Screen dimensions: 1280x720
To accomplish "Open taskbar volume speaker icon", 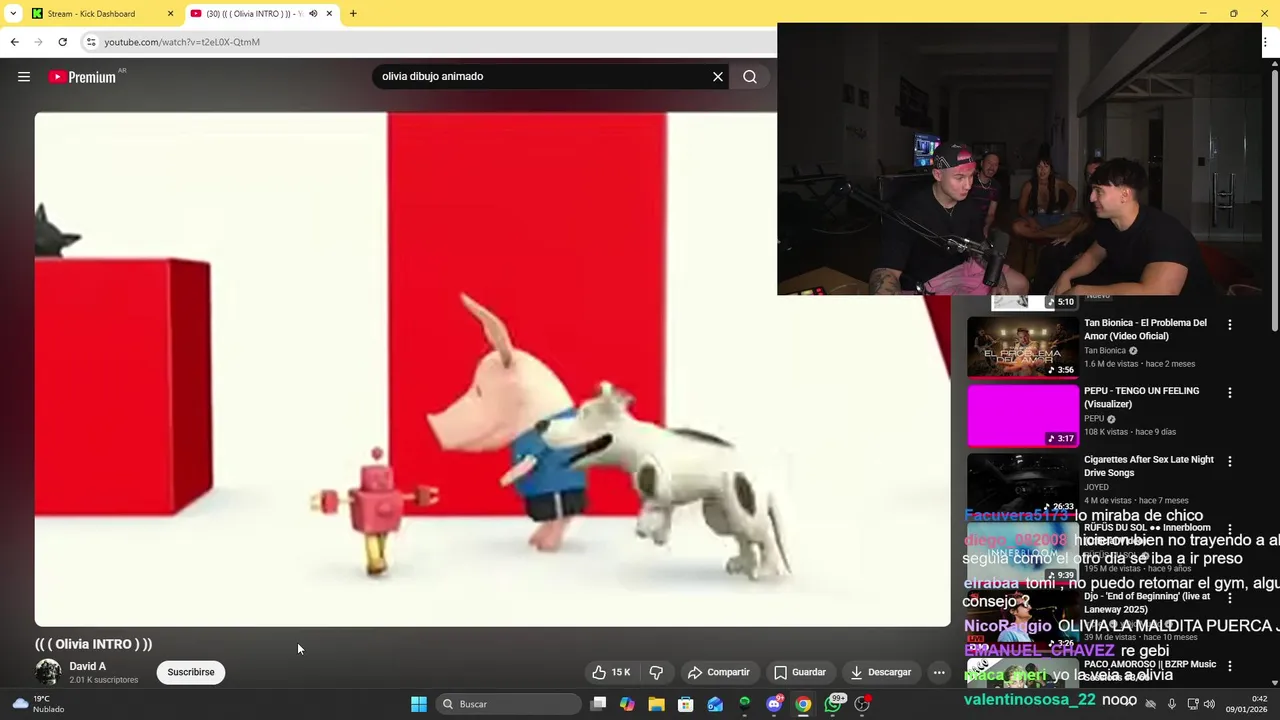I will click(1208, 704).
